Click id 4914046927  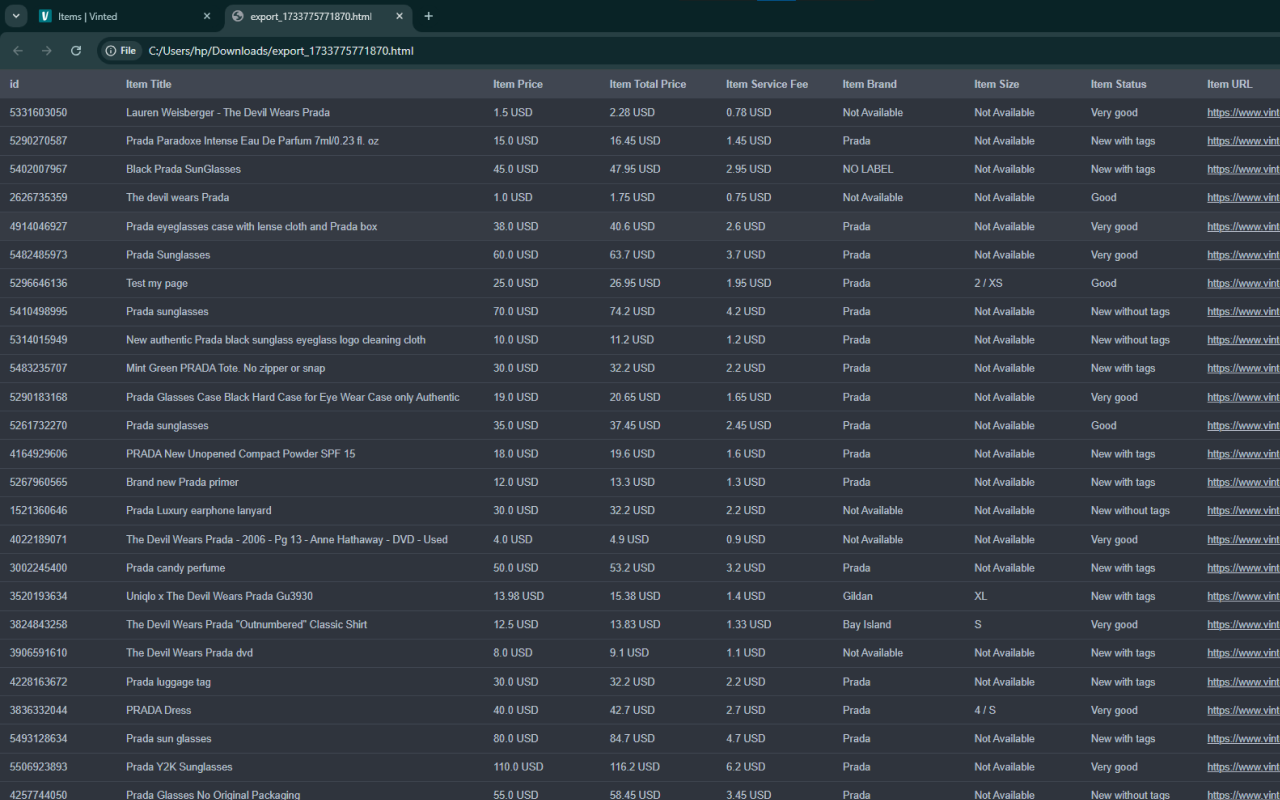(x=38, y=227)
